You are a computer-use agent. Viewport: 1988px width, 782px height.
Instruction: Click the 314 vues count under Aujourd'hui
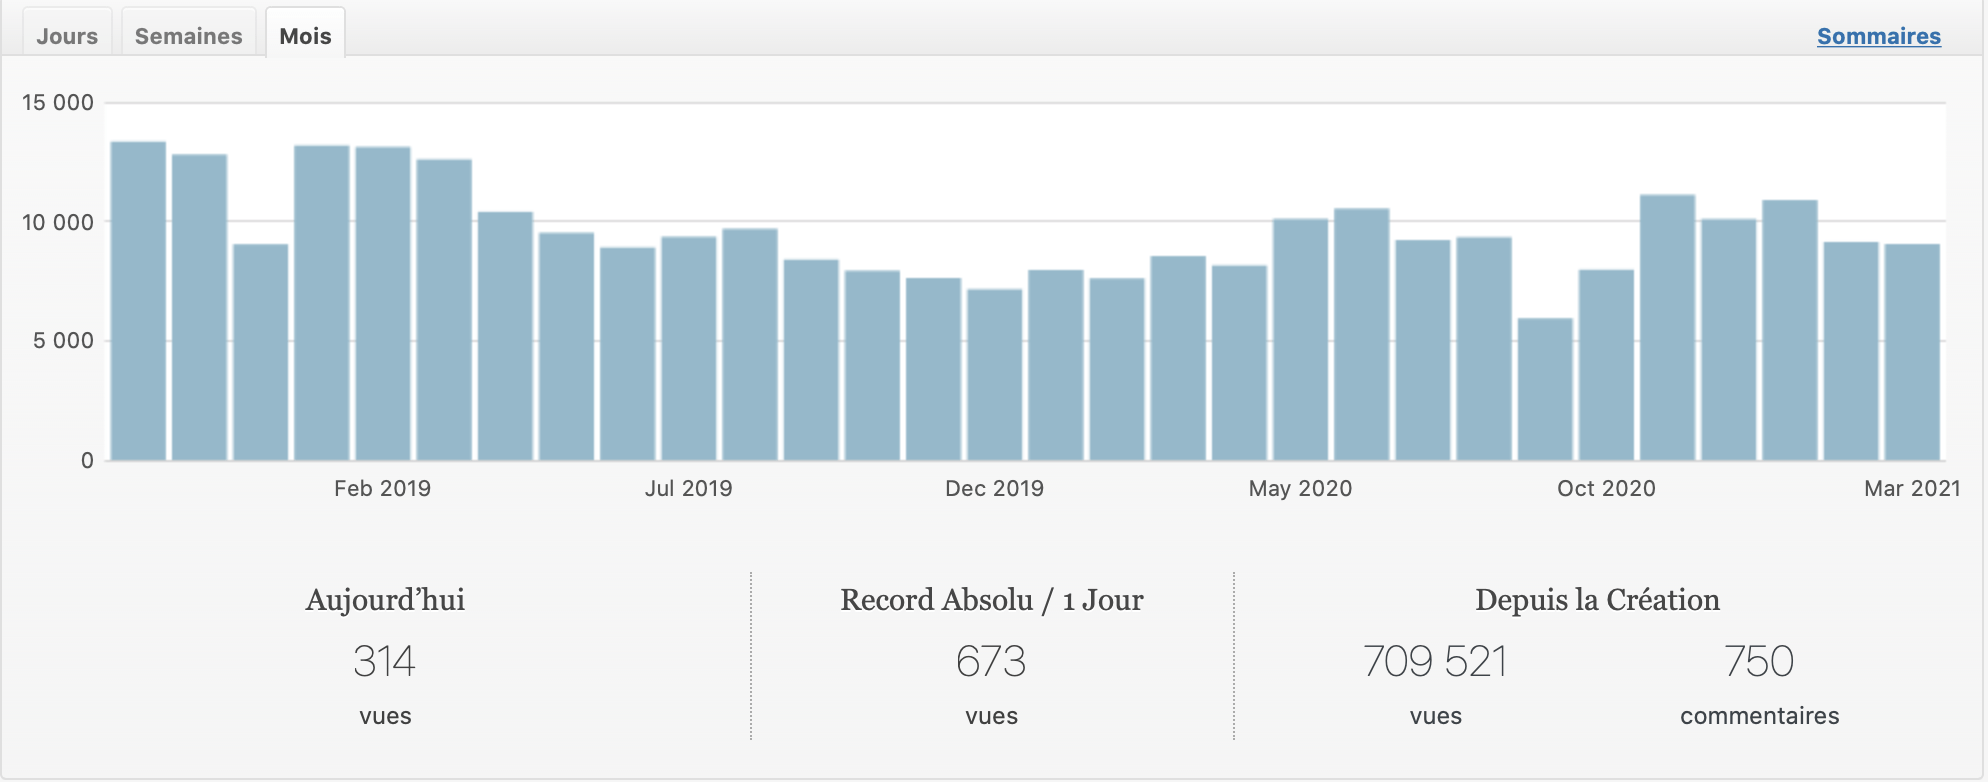[x=384, y=662]
